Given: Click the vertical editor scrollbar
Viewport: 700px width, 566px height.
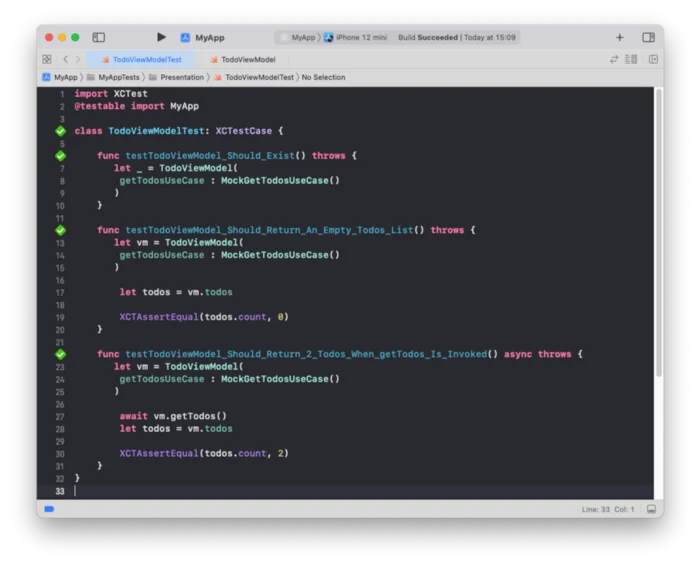Looking at the screenshot, I should coord(658,233).
